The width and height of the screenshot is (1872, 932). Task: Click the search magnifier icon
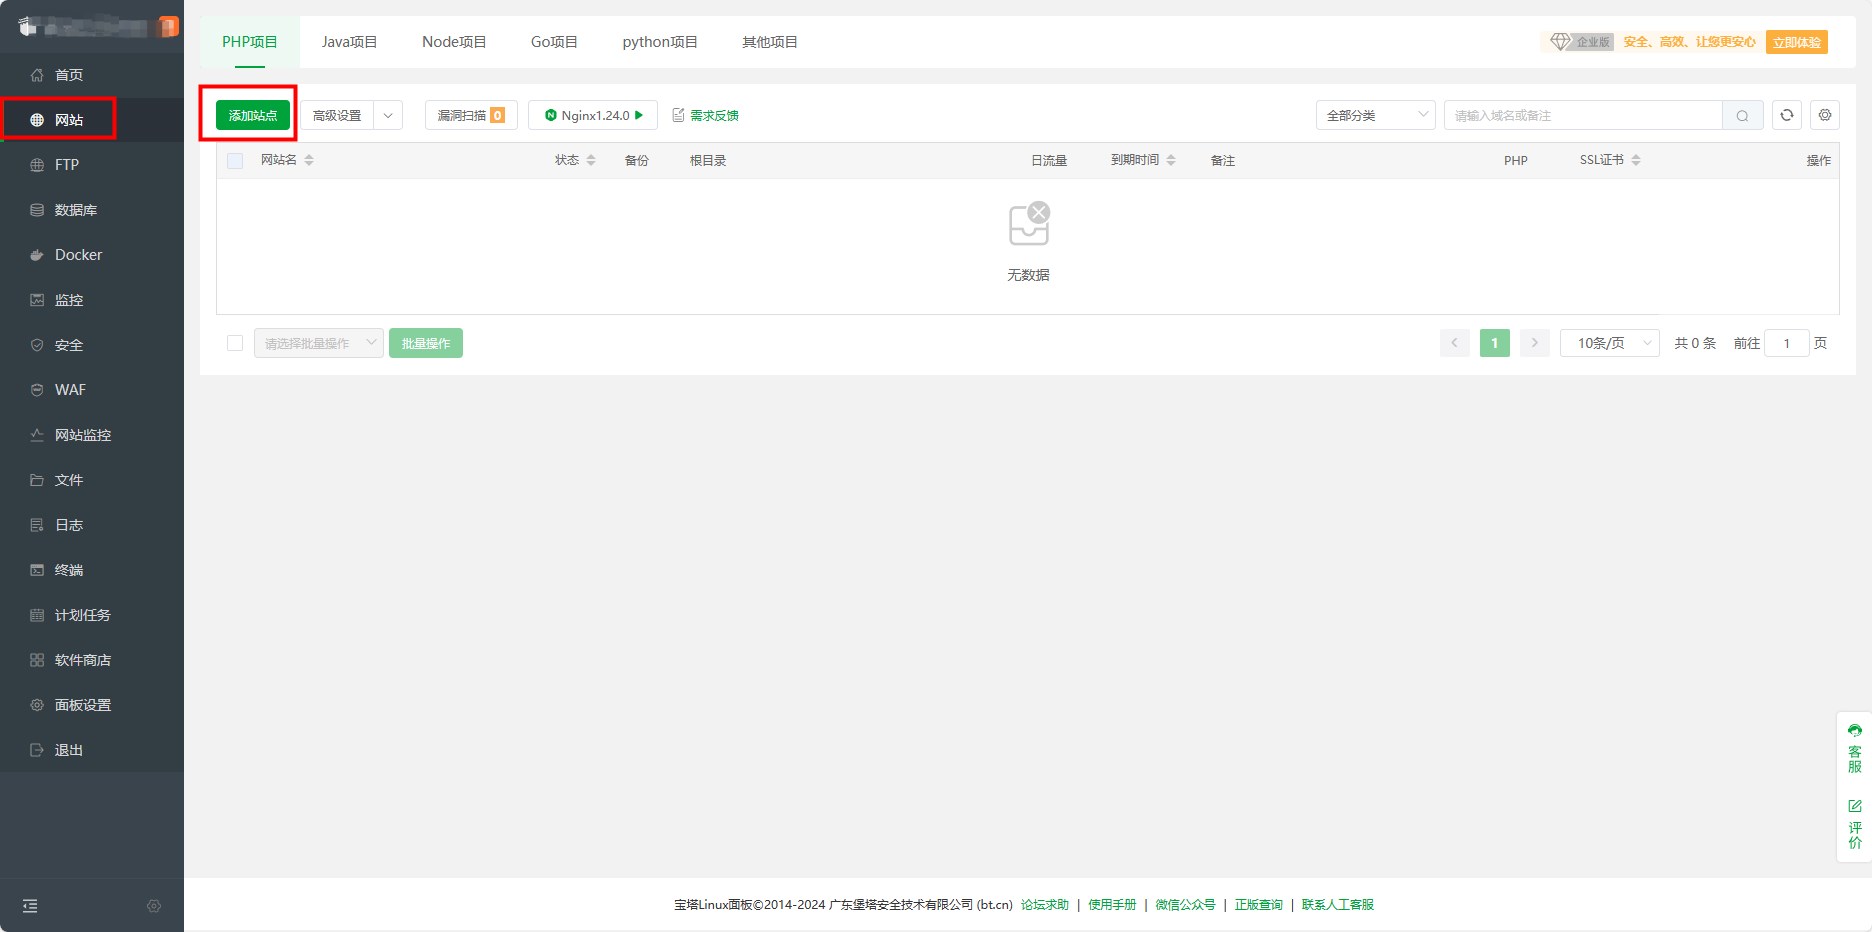[x=1742, y=116]
